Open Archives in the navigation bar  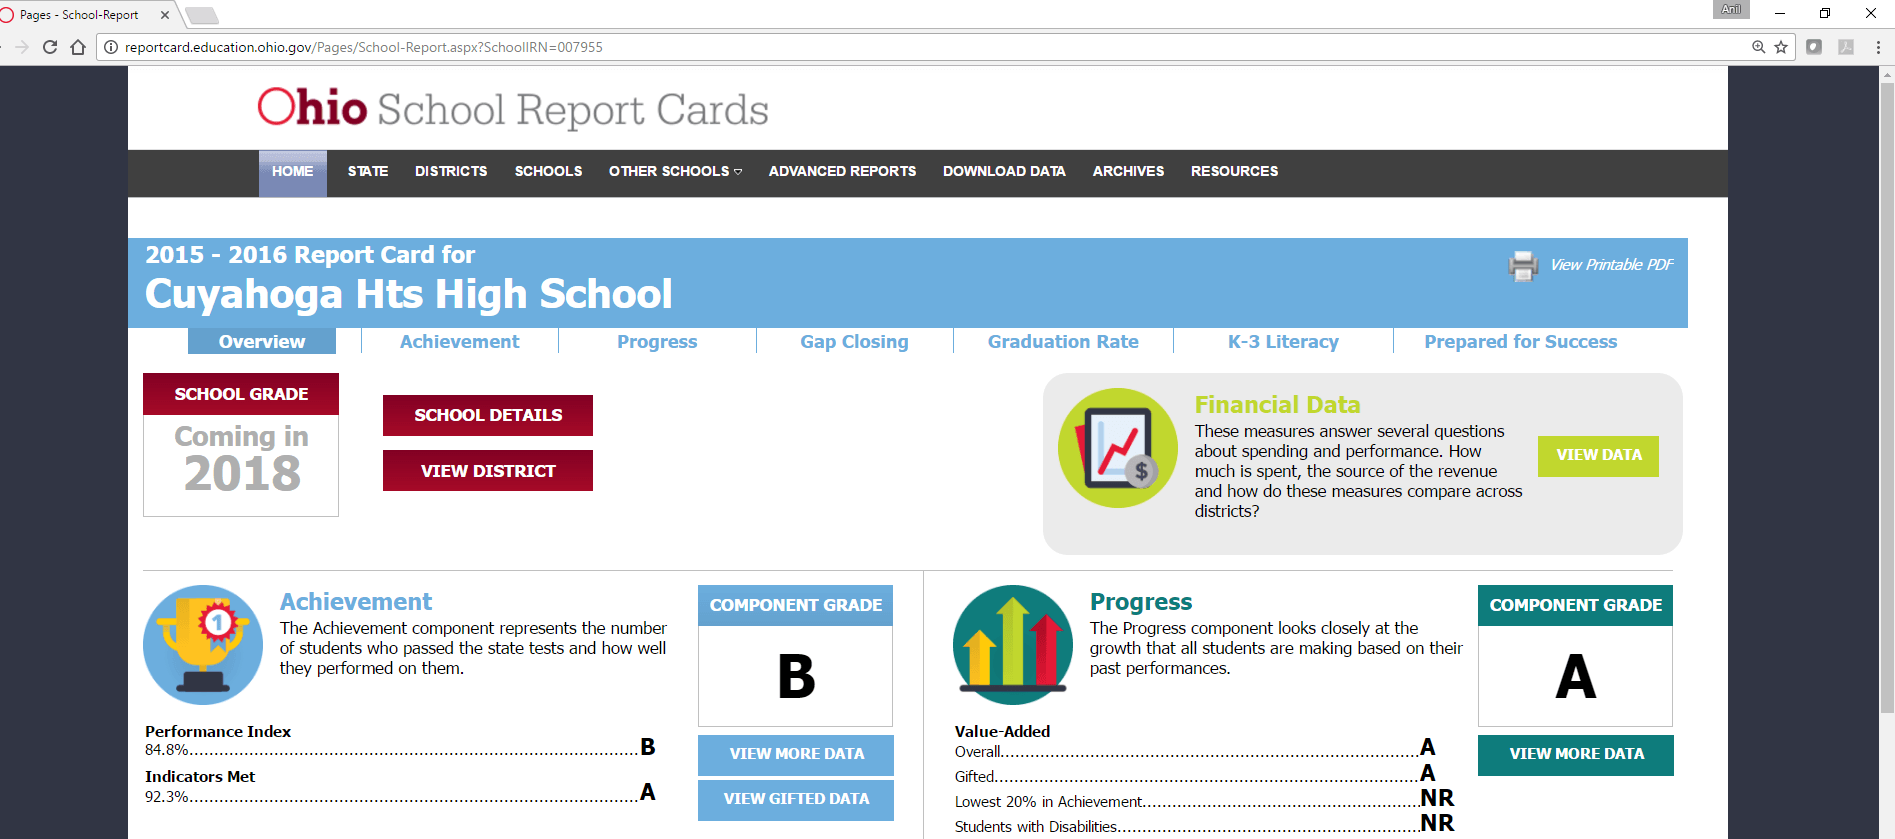click(1128, 171)
